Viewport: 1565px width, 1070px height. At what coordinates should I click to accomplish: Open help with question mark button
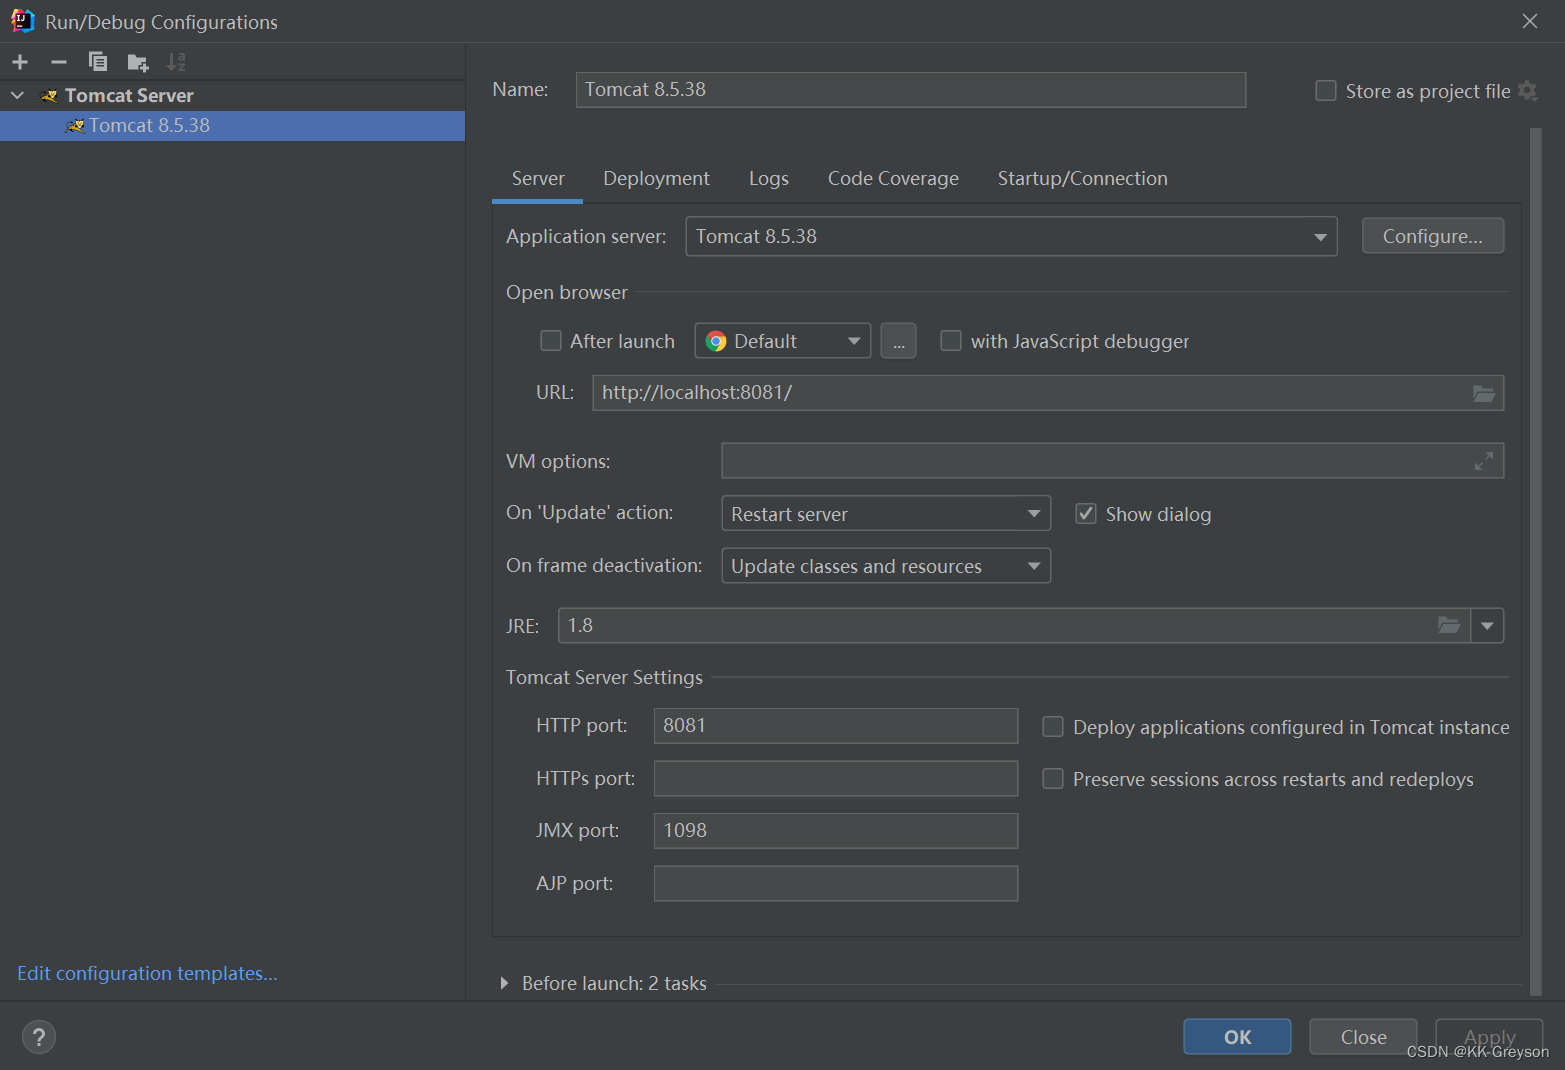[x=39, y=1037]
